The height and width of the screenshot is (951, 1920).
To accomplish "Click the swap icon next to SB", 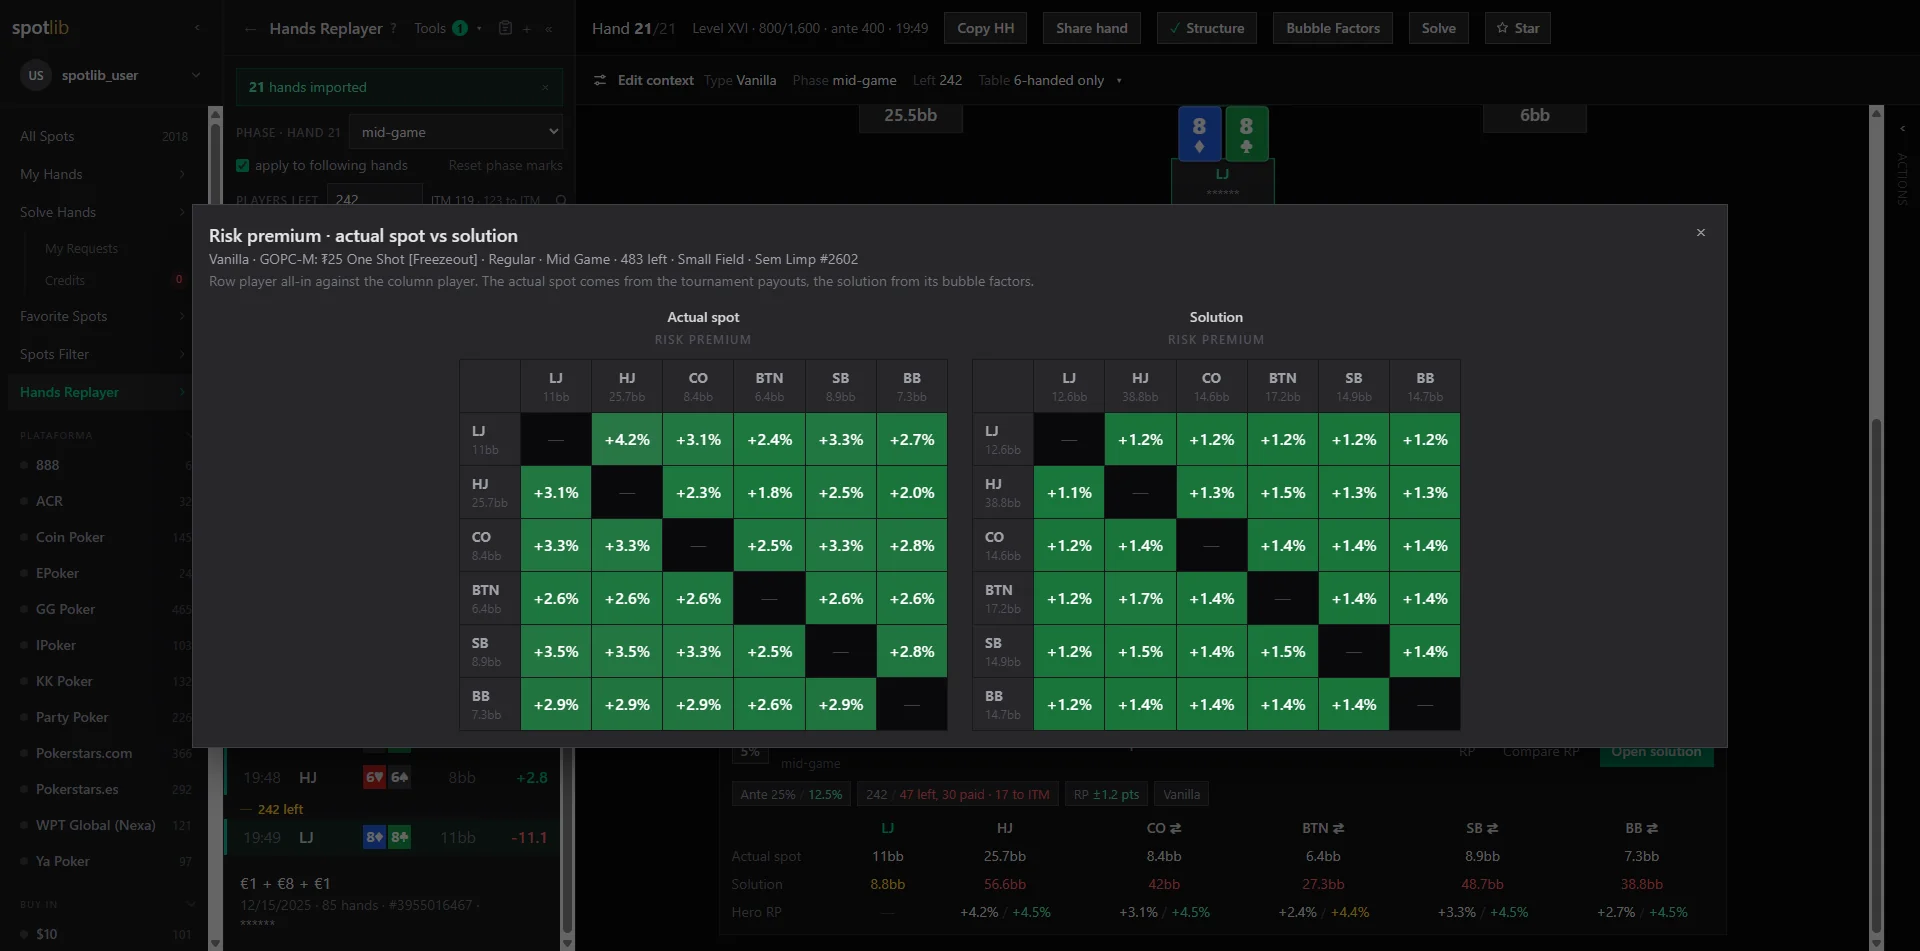I will tap(1492, 828).
